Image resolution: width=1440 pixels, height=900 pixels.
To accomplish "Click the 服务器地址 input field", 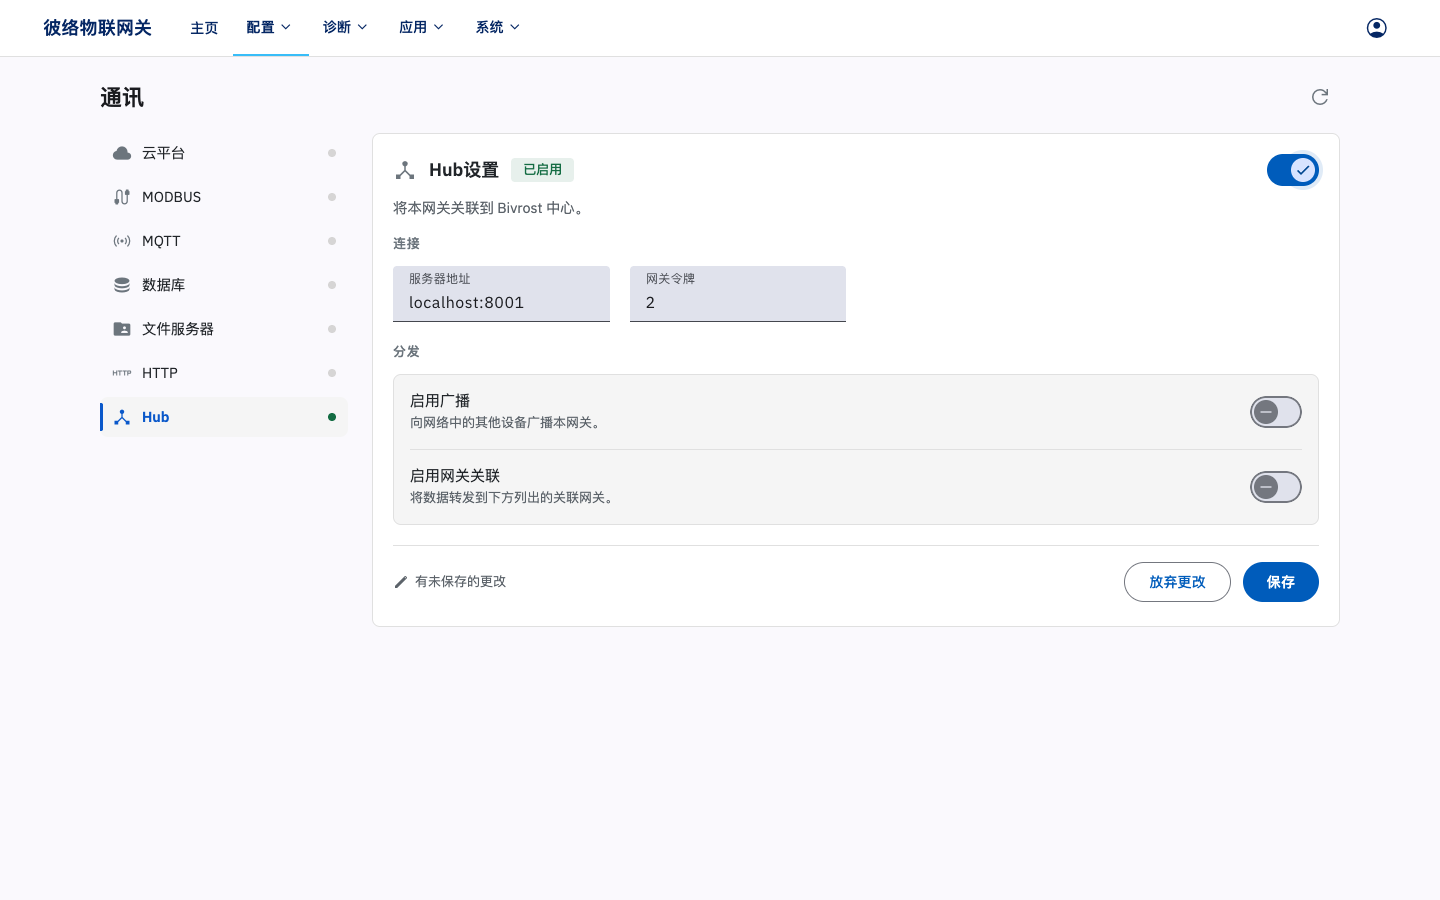I will [x=501, y=294].
